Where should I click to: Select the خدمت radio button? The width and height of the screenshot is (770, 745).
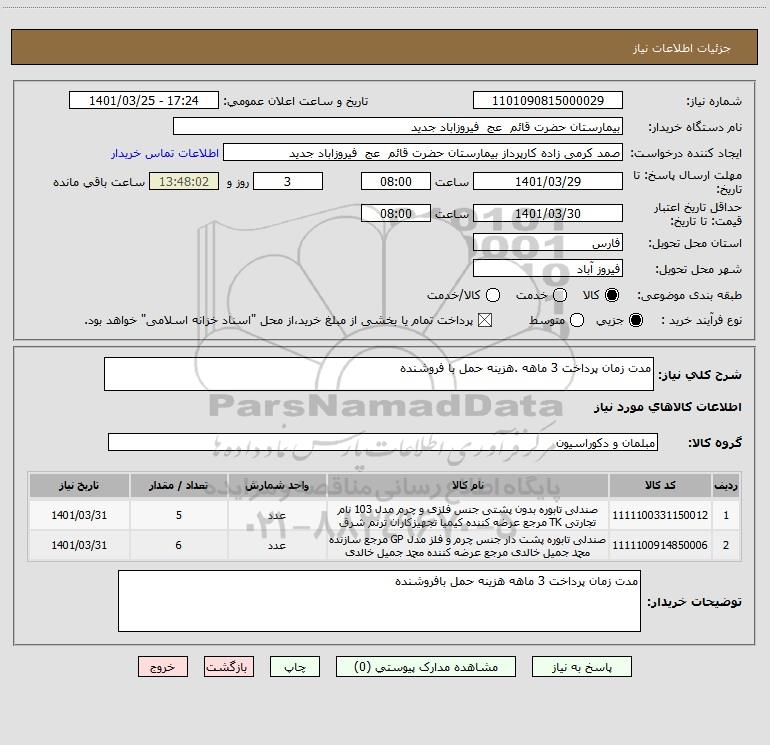pos(560,295)
